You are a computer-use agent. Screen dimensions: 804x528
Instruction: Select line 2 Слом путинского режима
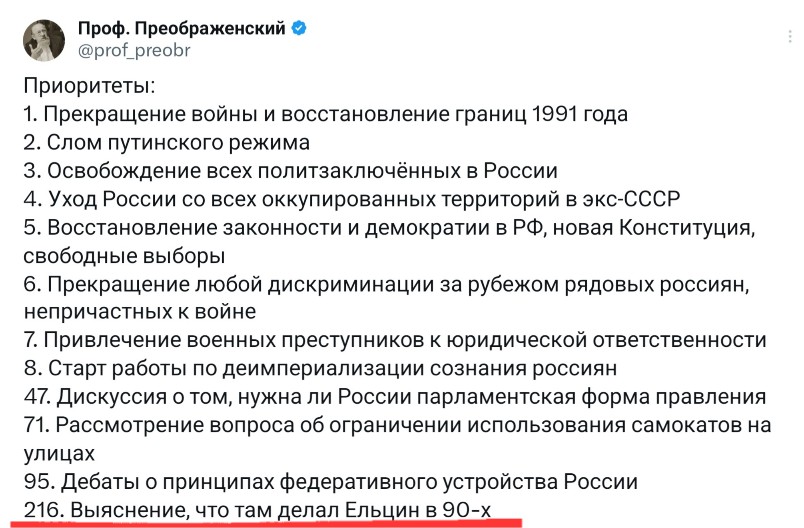(x=167, y=143)
